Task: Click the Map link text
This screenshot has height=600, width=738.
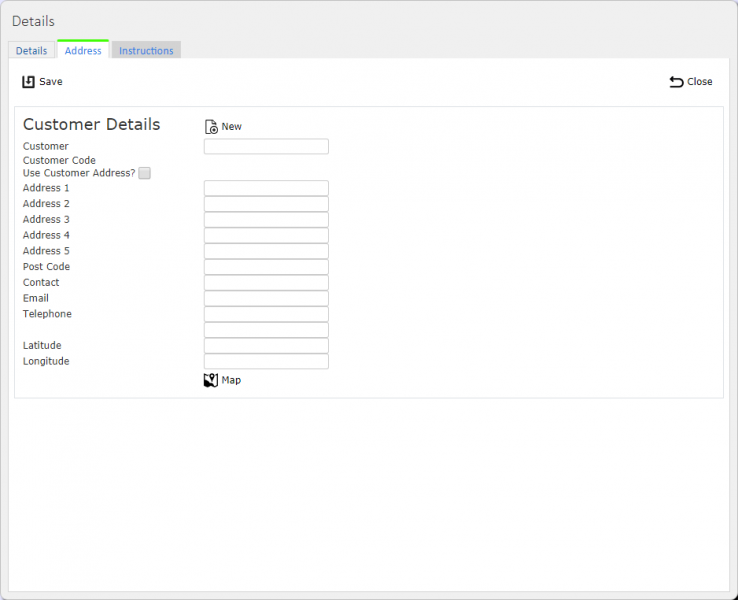Action: click(231, 380)
